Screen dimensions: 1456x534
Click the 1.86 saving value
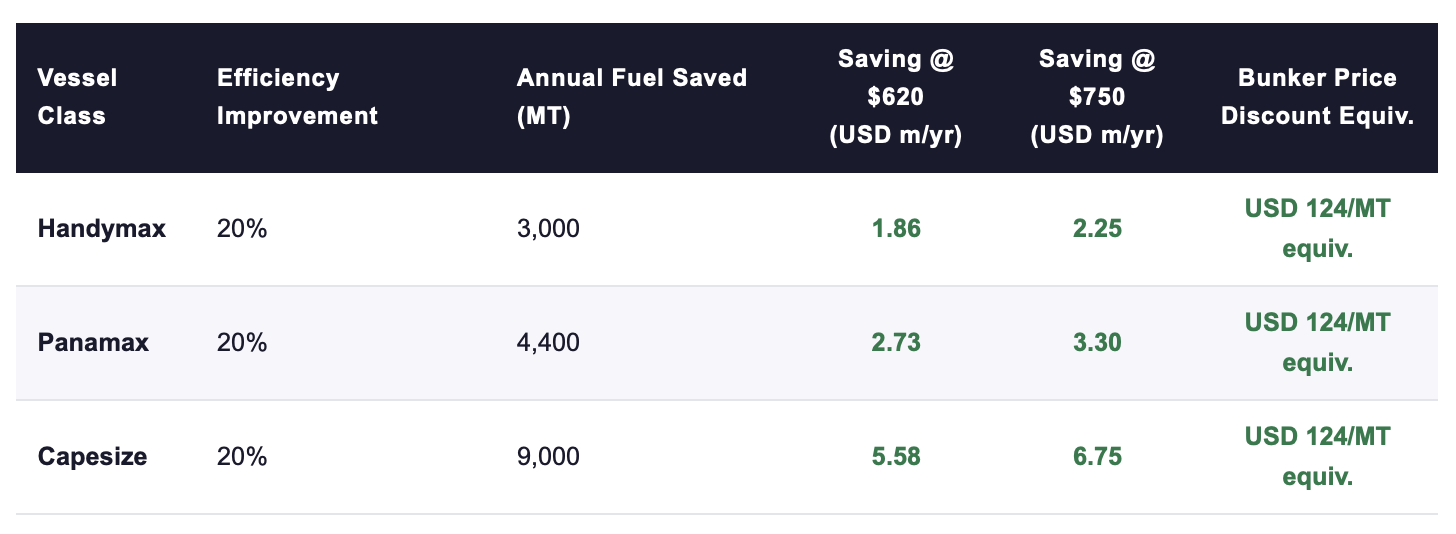click(x=895, y=229)
